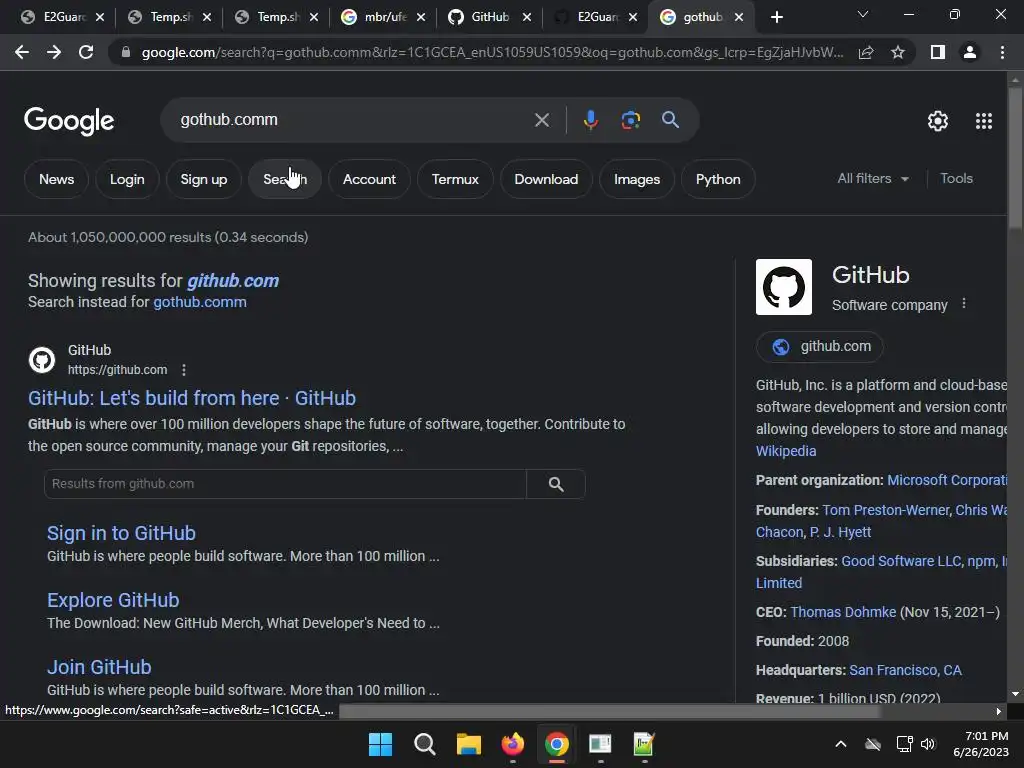
Task: Open File Explorer from taskbar
Action: coord(468,744)
